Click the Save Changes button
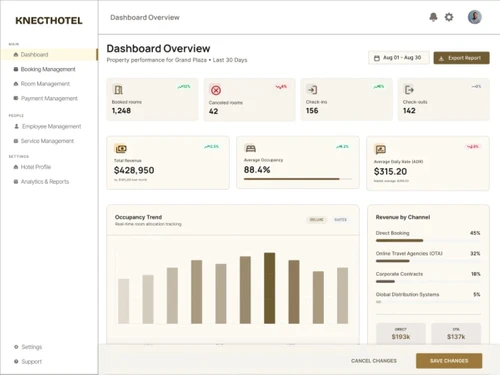 [449, 361]
